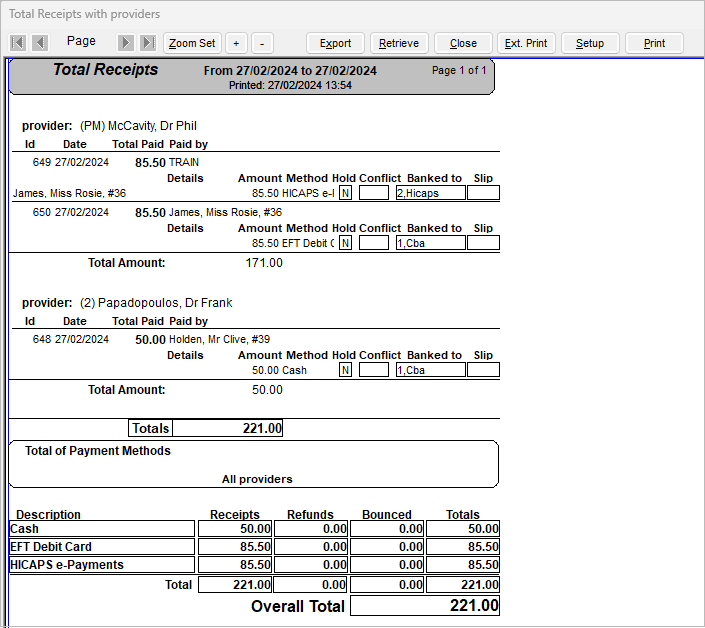The image size is (705, 628).
Task: Select HICAPS e-Payments description row
Action: [x=102, y=565]
